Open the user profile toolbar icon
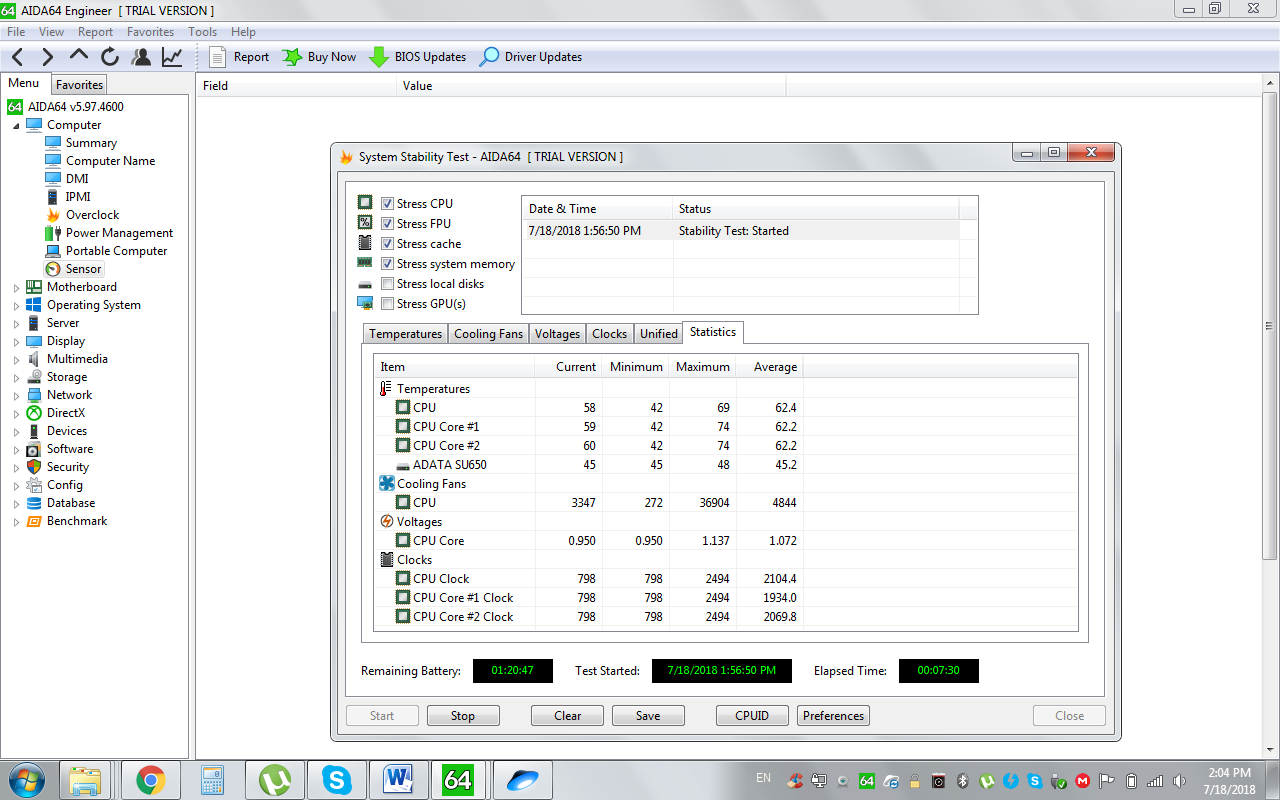 pos(141,57)
